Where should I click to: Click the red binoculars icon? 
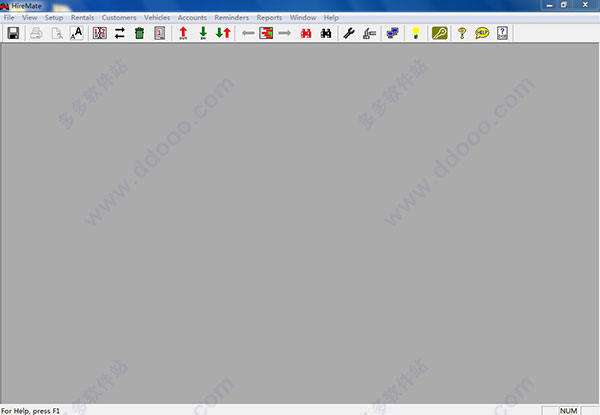pos(306,33)
